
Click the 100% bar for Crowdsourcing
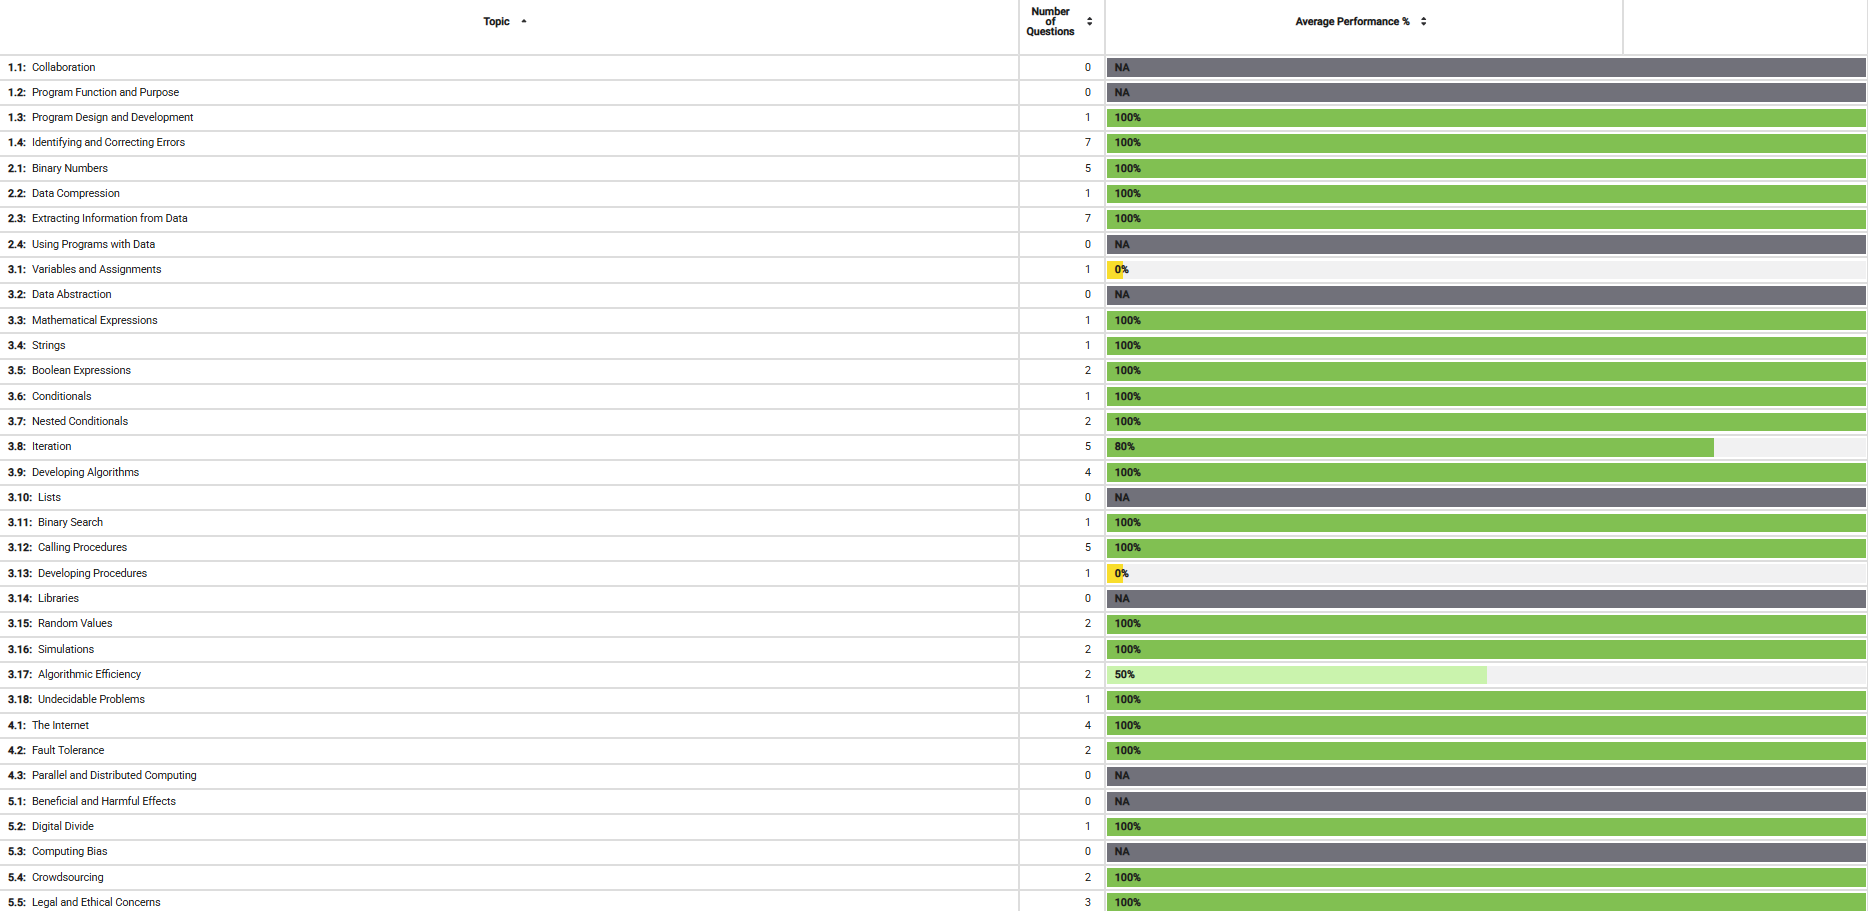[x=1486, y=878]
